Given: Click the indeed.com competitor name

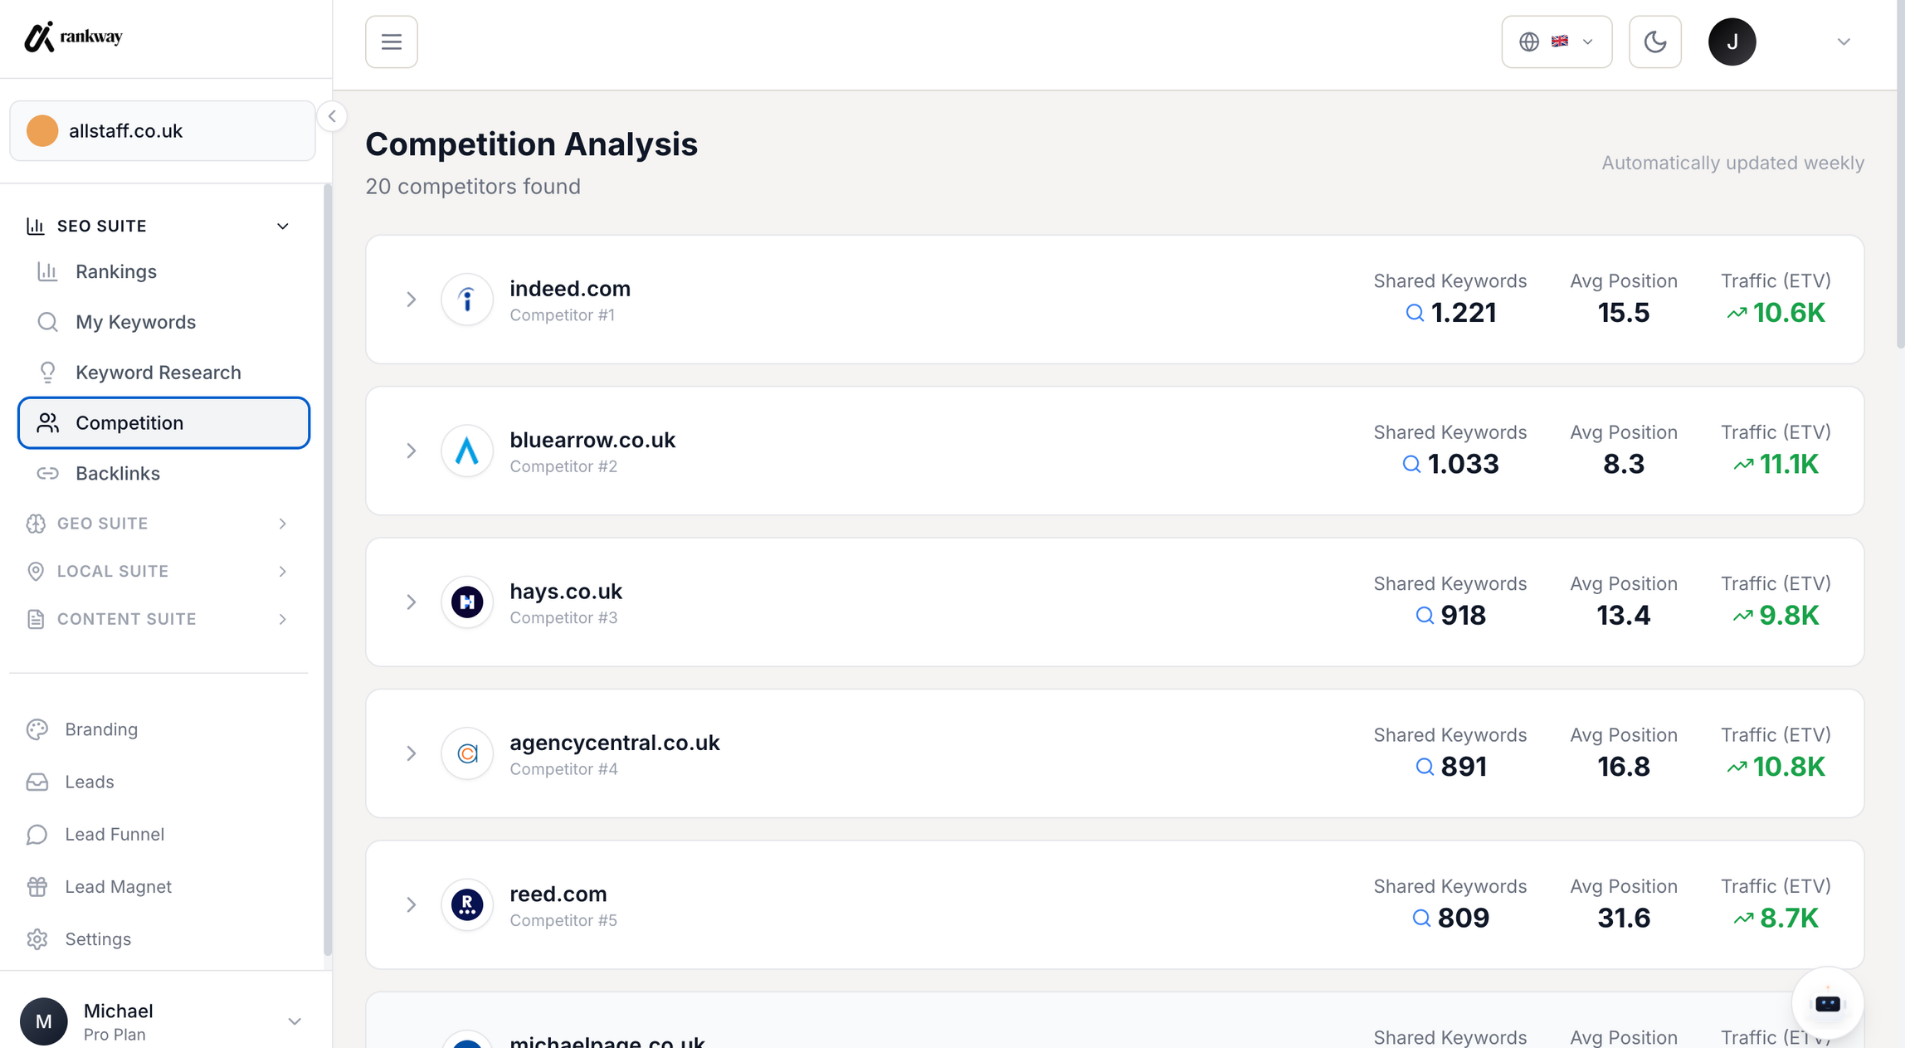Looking at the screenshot, I should click(570, 289).
